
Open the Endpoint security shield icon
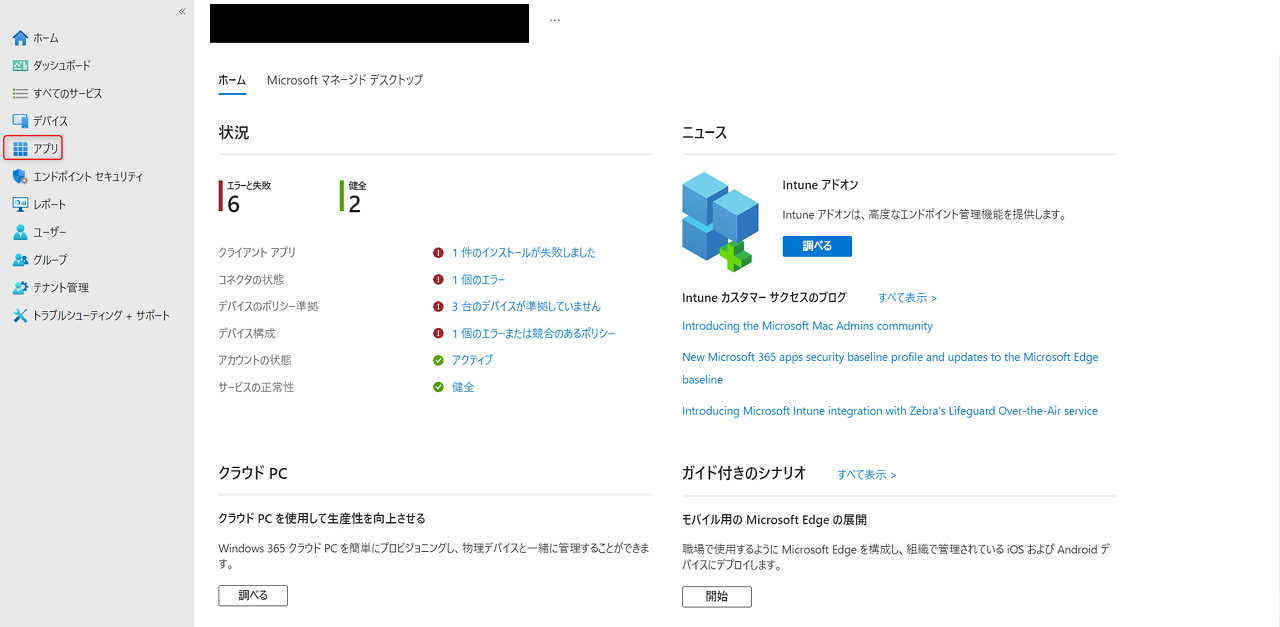[20, 177]
